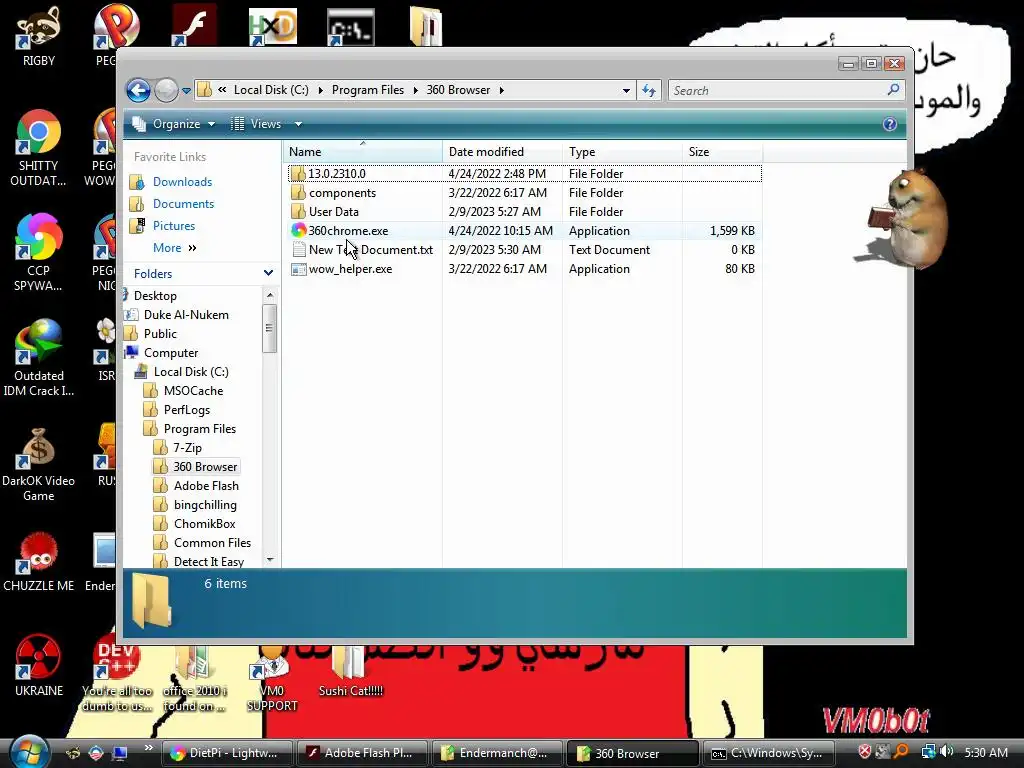Open SHITTY OUTDAT... Chrome desktop shortcut
The width and height of the screenshot is (1024, 768).
[x=39, y=149]
